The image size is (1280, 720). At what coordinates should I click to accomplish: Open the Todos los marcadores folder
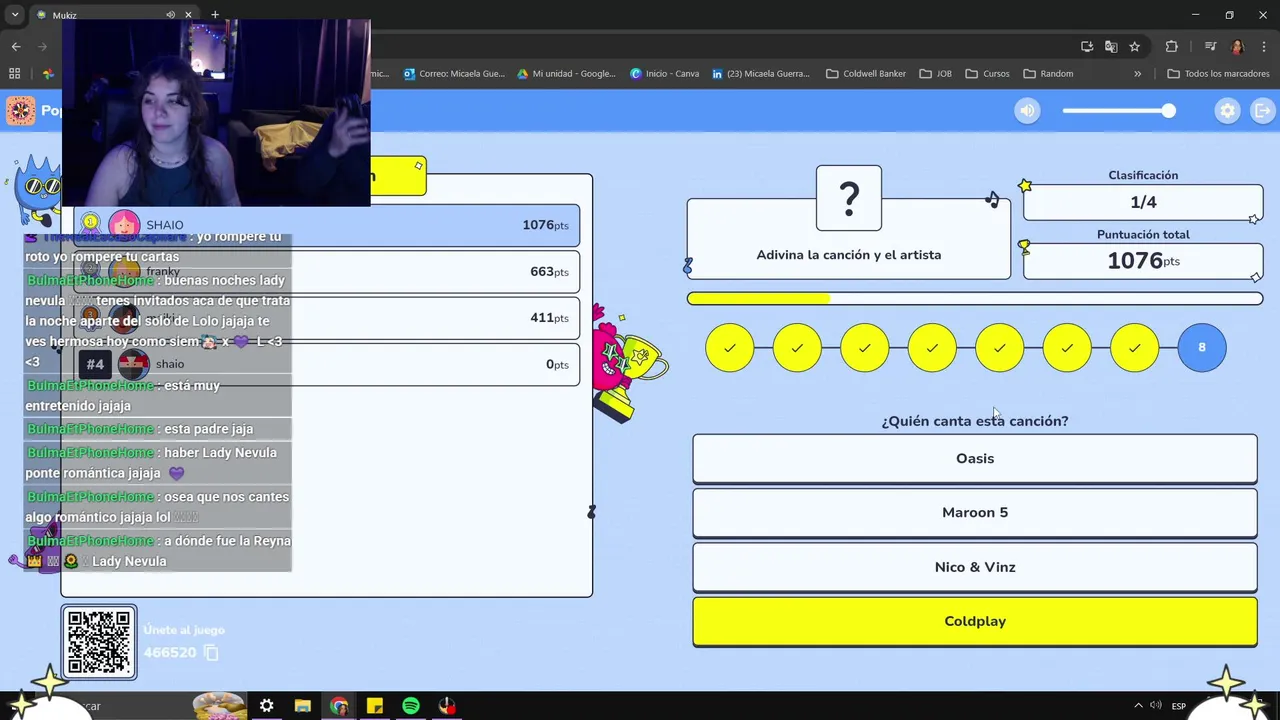(1218, 73)
